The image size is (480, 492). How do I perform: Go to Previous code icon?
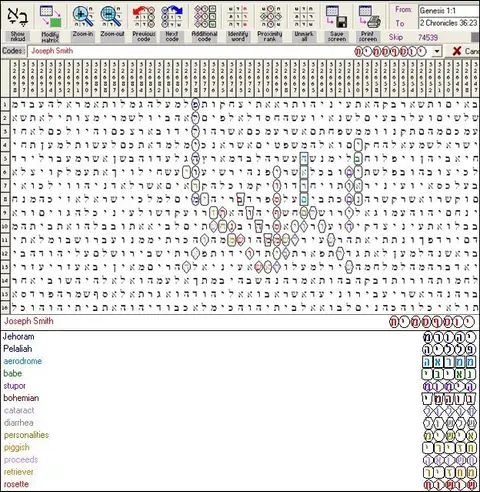click(x=144, y=17)
